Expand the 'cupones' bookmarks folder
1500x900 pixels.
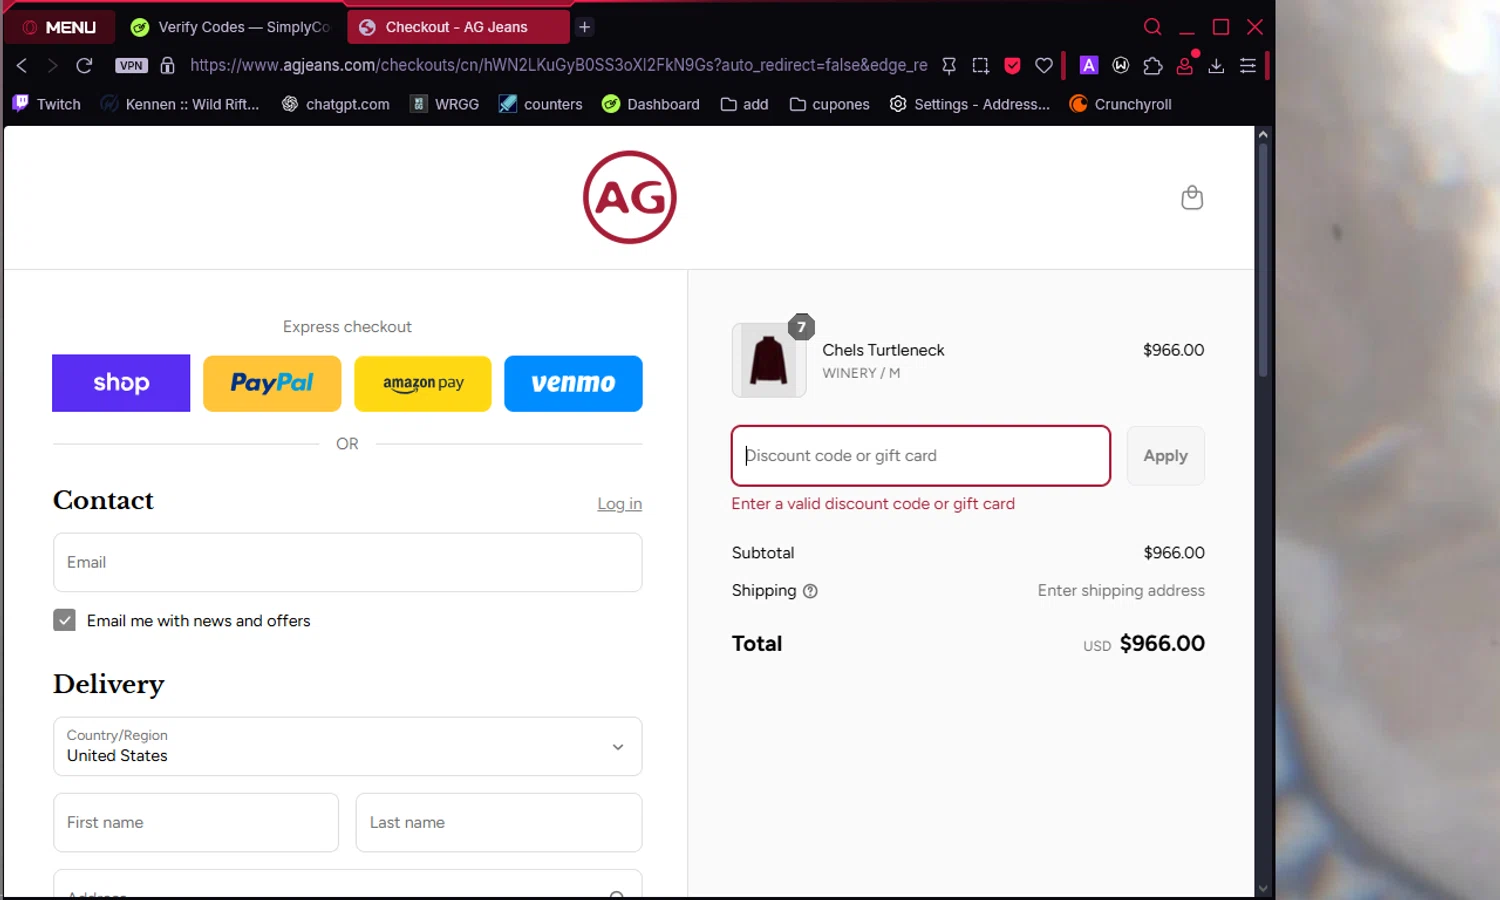coord(829,104)
